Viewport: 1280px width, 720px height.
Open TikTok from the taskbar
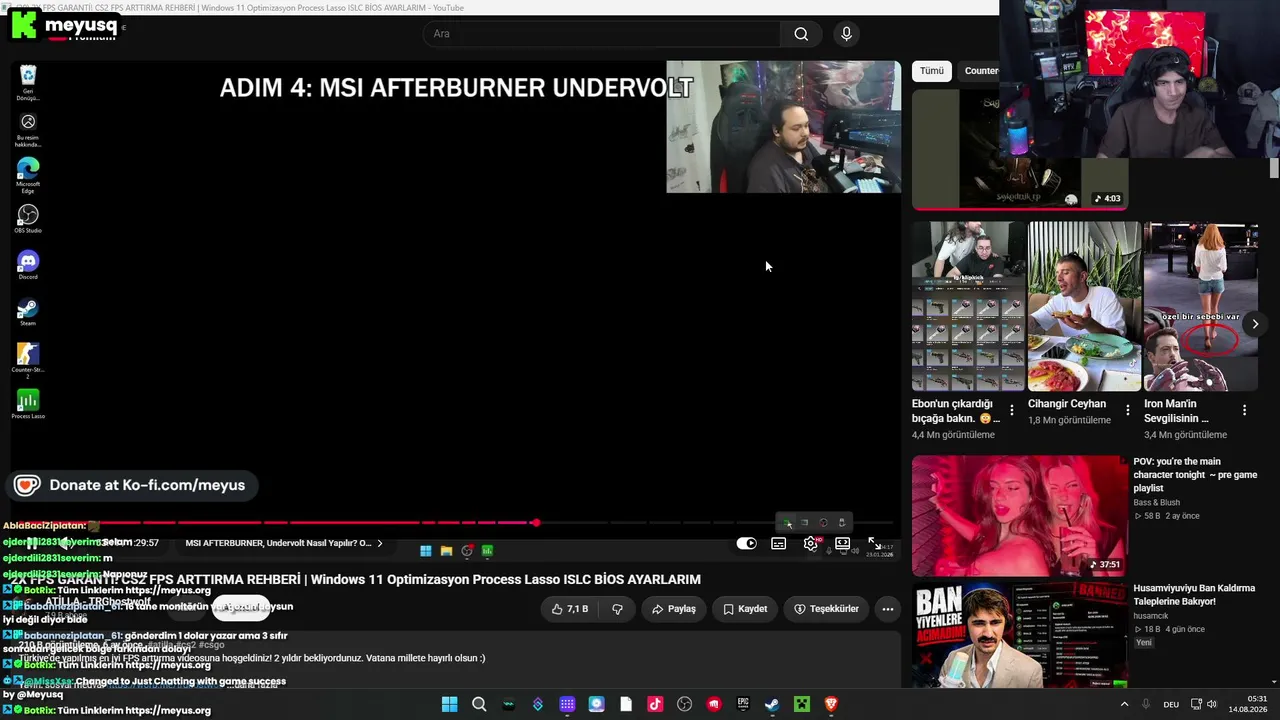tap(655, 704)
